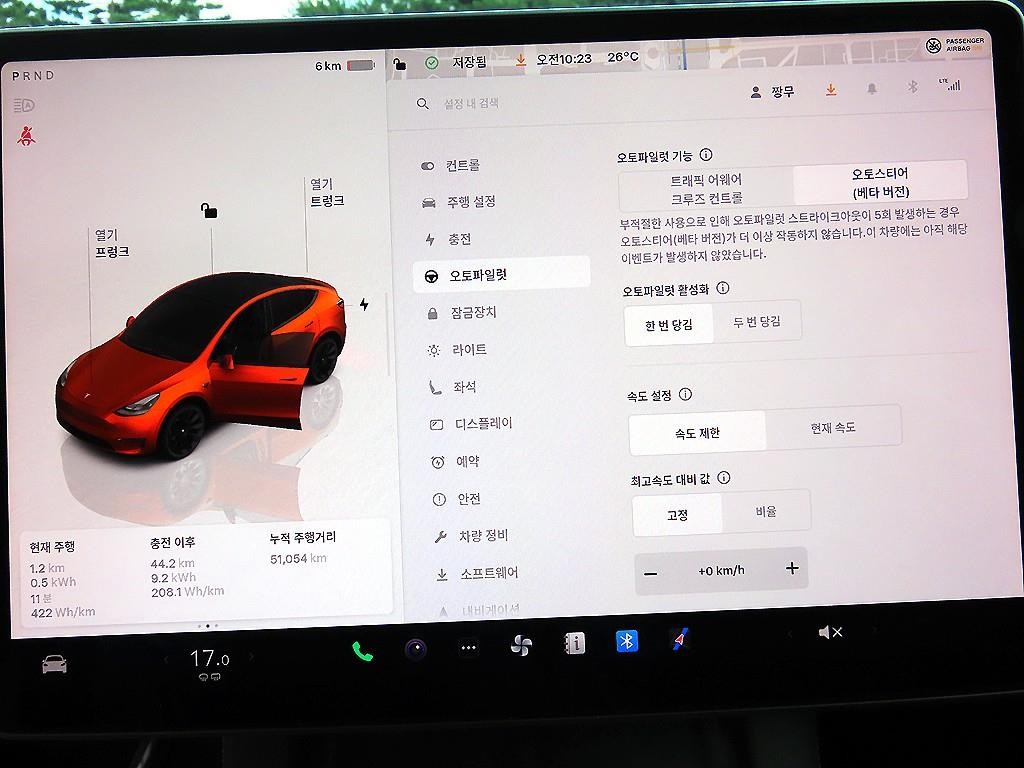Decrease speed offset with minus button

pyautogui.click(x=650, y=574)
